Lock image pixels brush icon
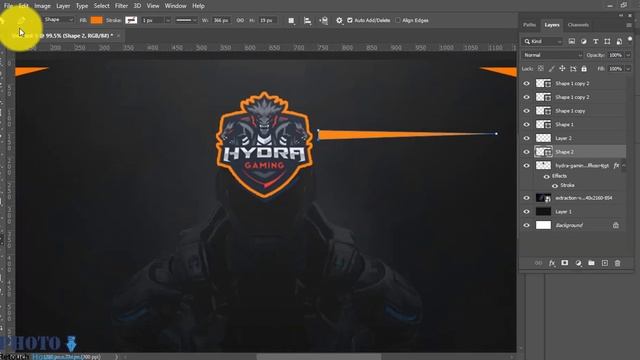 551,69
